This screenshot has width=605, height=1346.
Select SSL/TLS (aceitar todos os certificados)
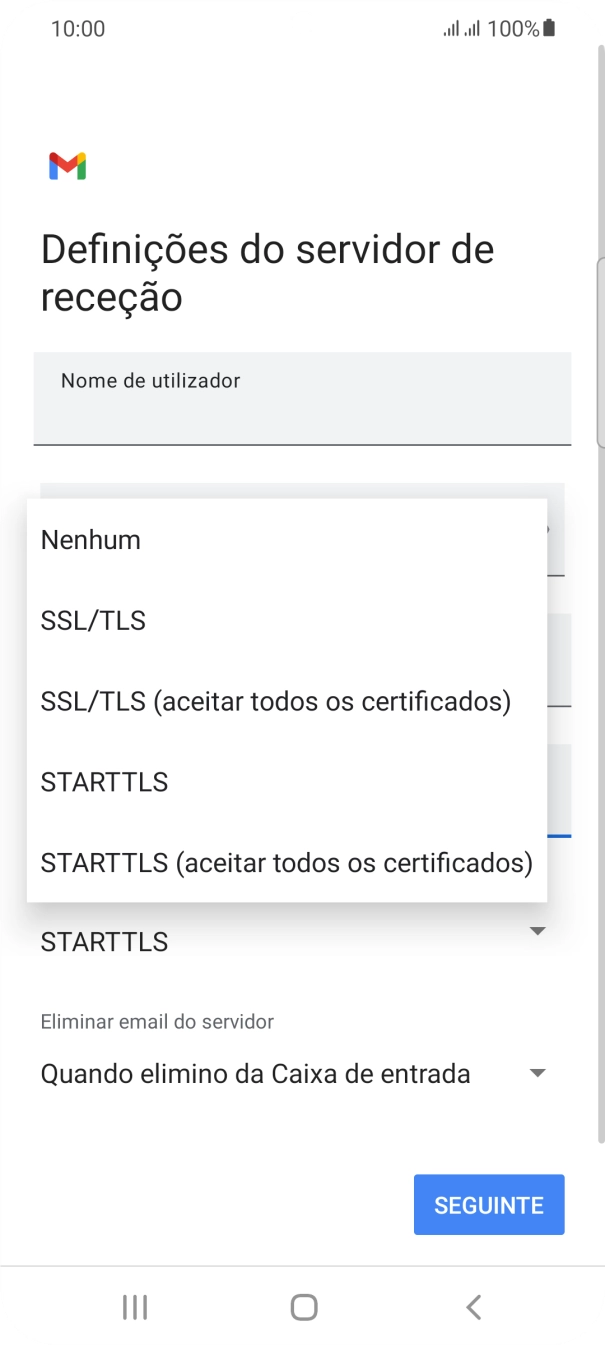click(x=276, y=701)
